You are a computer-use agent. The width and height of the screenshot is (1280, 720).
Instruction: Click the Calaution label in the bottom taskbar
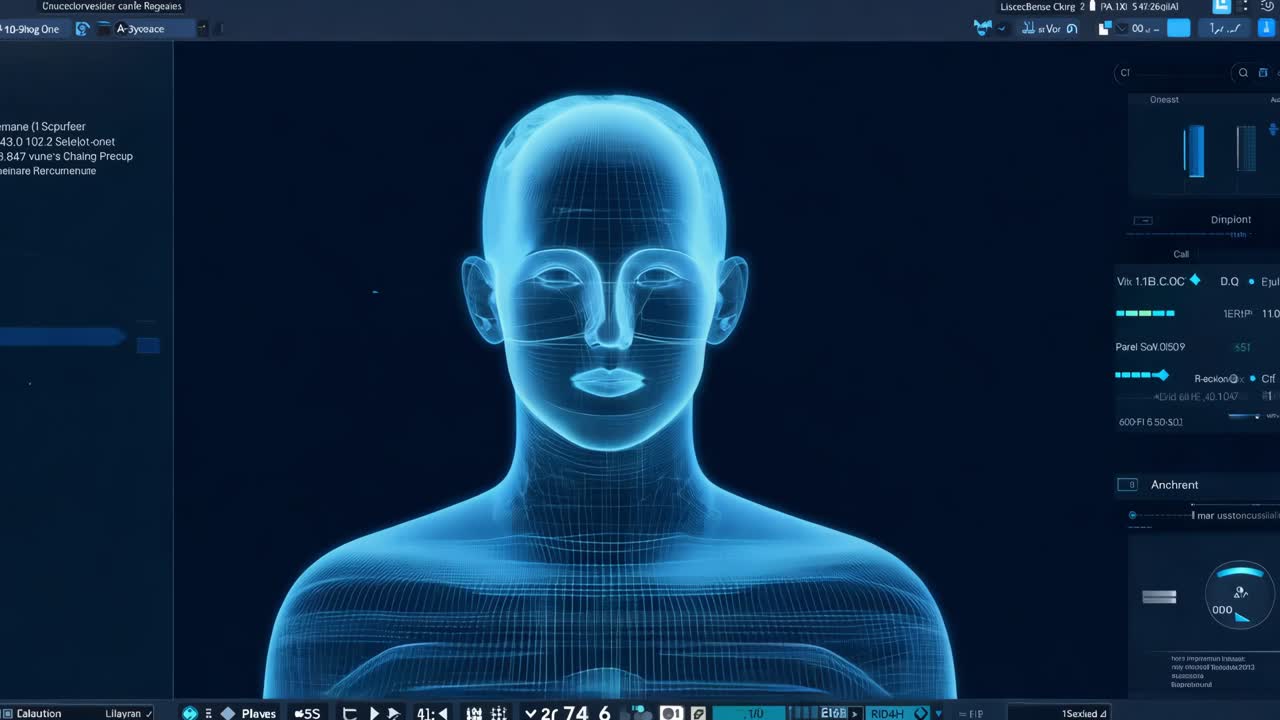40,713
